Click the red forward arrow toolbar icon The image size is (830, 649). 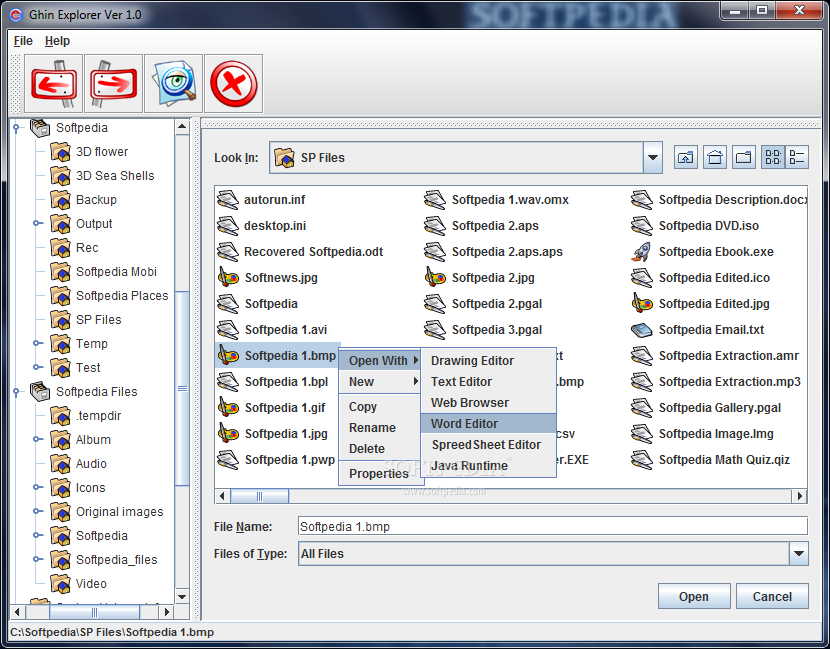coord(113,84)
